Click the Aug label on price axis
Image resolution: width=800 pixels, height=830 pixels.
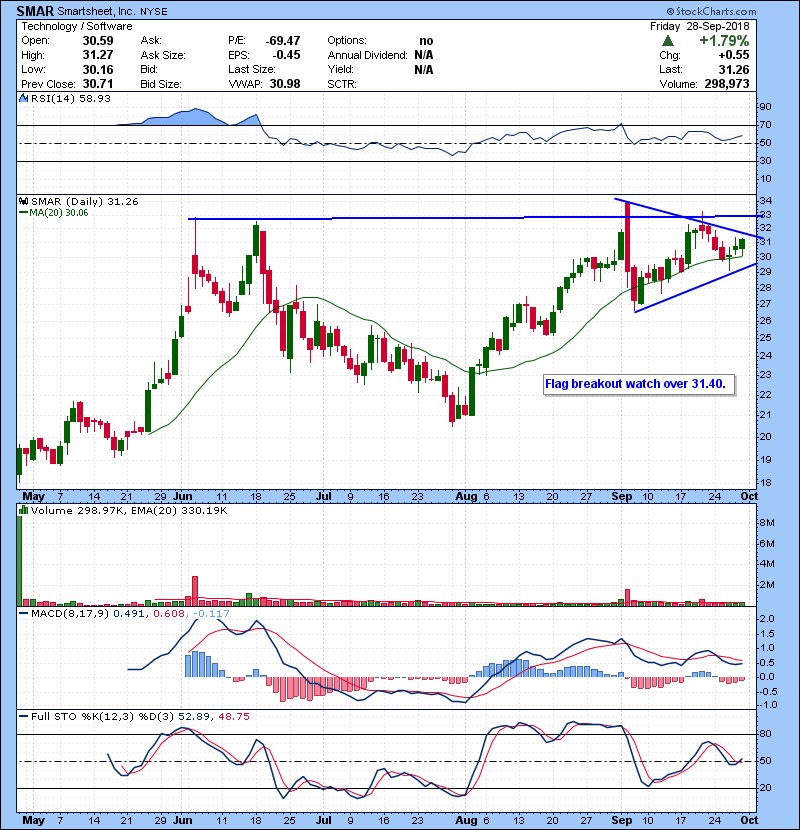coord(466,497)
